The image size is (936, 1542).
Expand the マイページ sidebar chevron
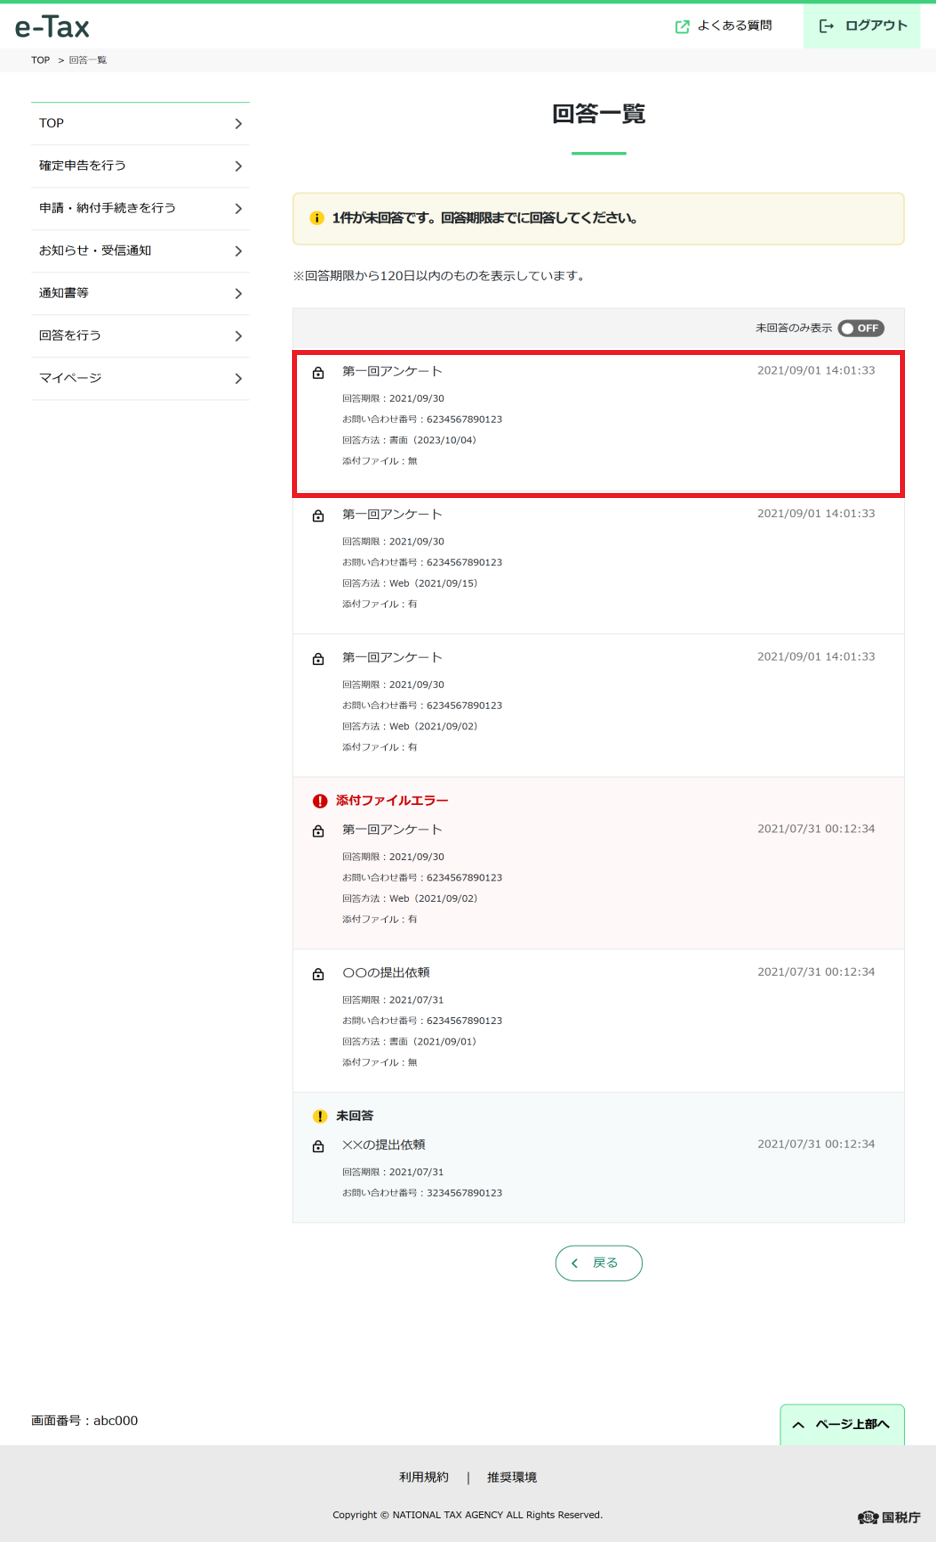[x=238, y=378]
